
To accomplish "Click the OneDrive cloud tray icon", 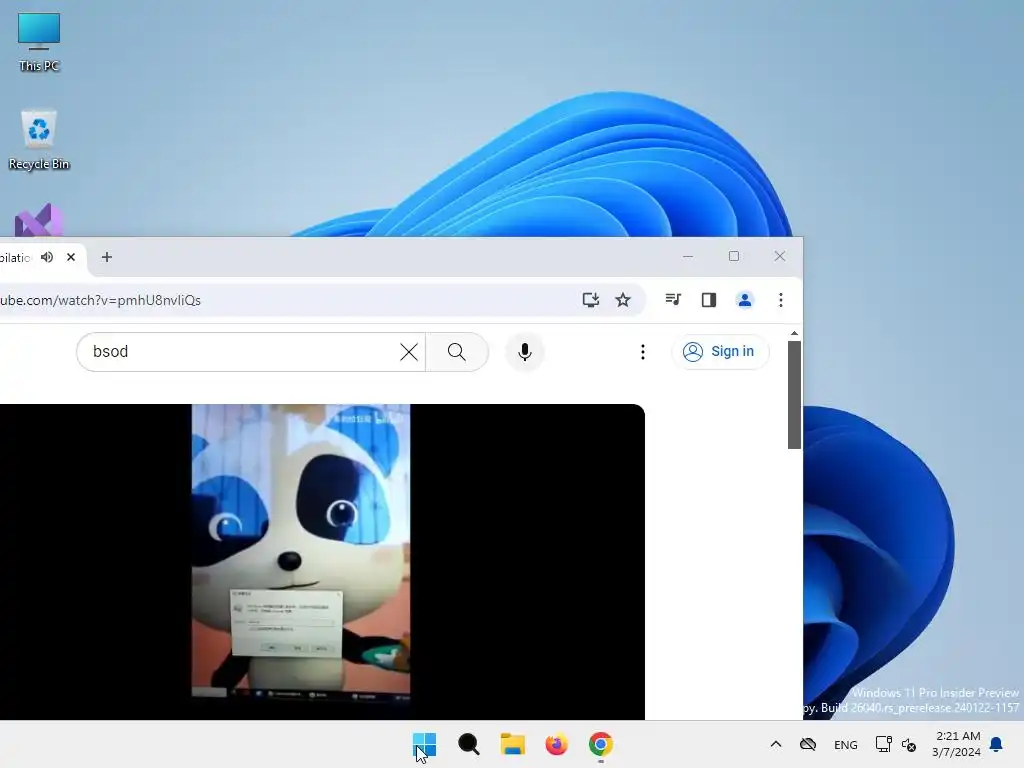I will point(808,744).
